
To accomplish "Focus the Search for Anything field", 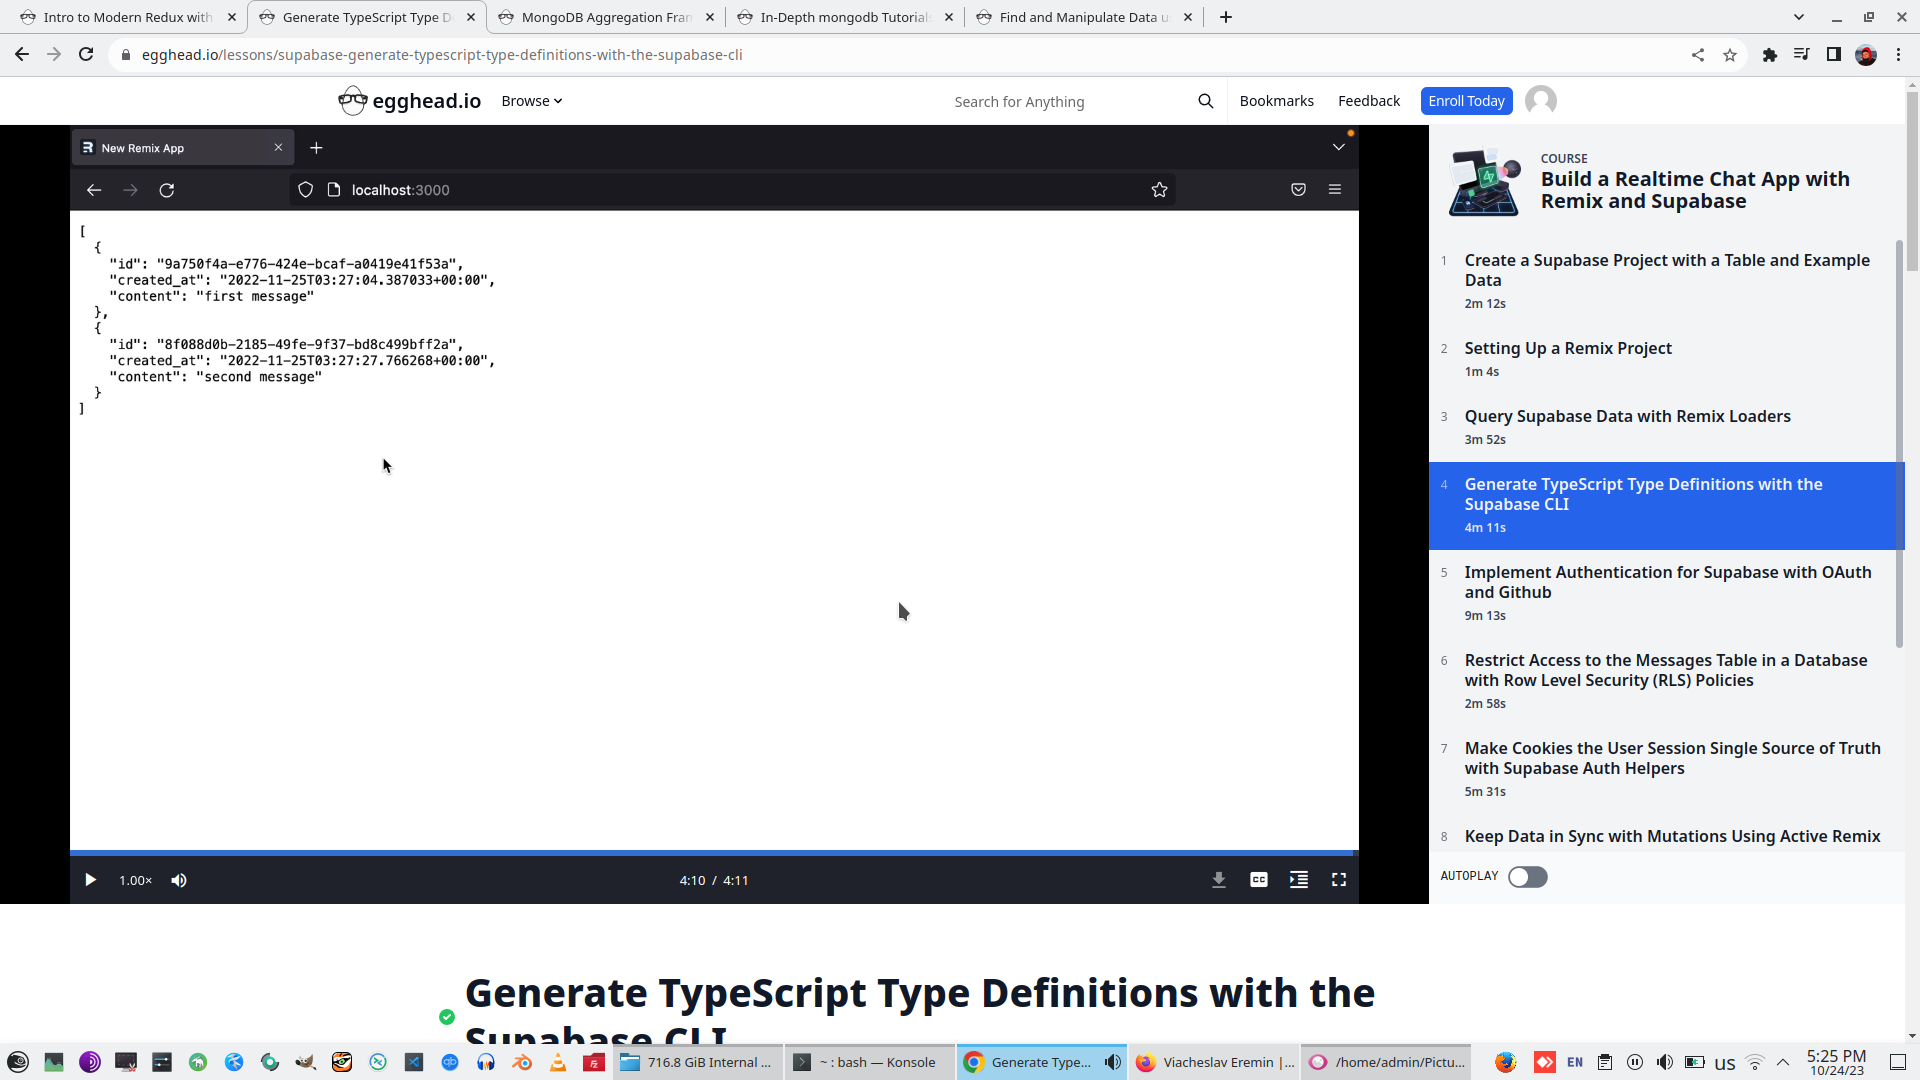I will 1060,102.
